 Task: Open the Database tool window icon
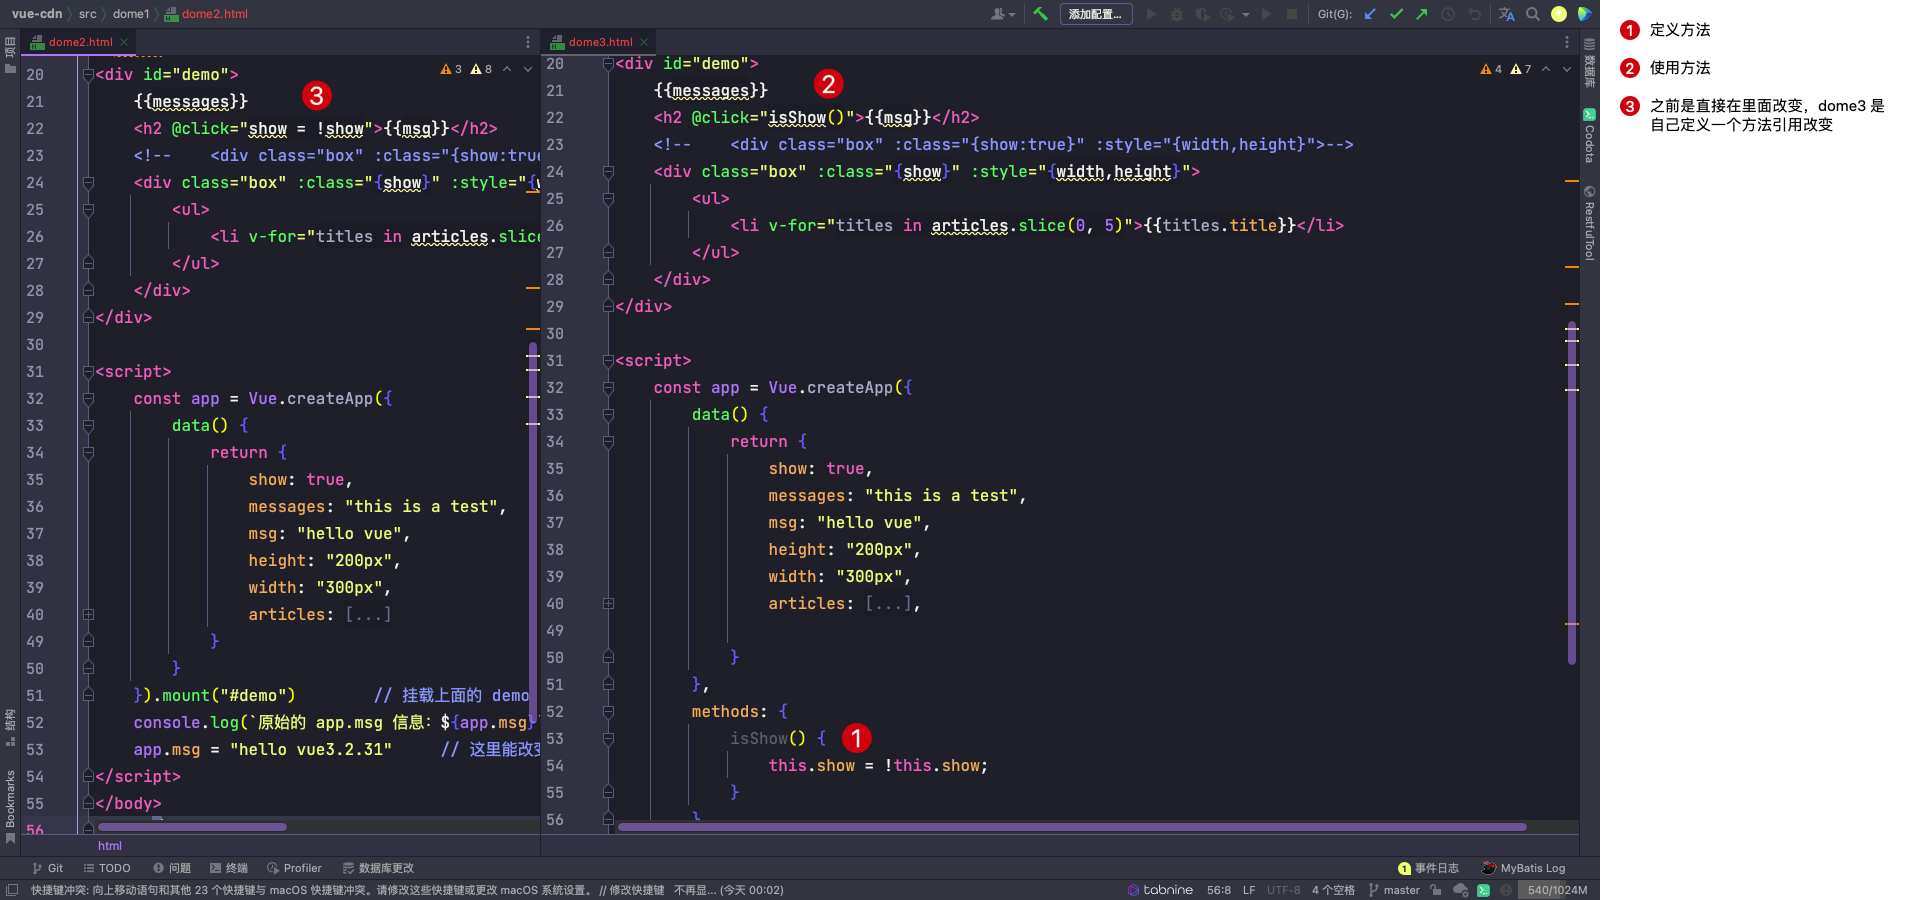[x=1589, y=62]
